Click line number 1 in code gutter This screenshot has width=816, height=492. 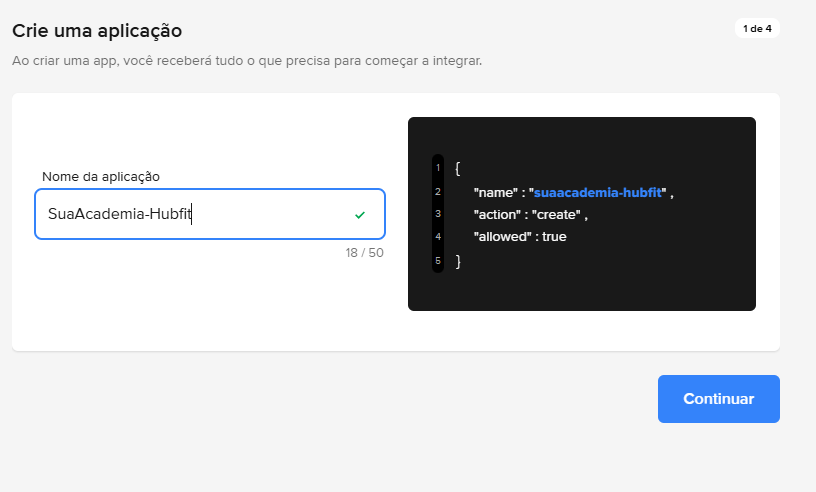point(438,168)
